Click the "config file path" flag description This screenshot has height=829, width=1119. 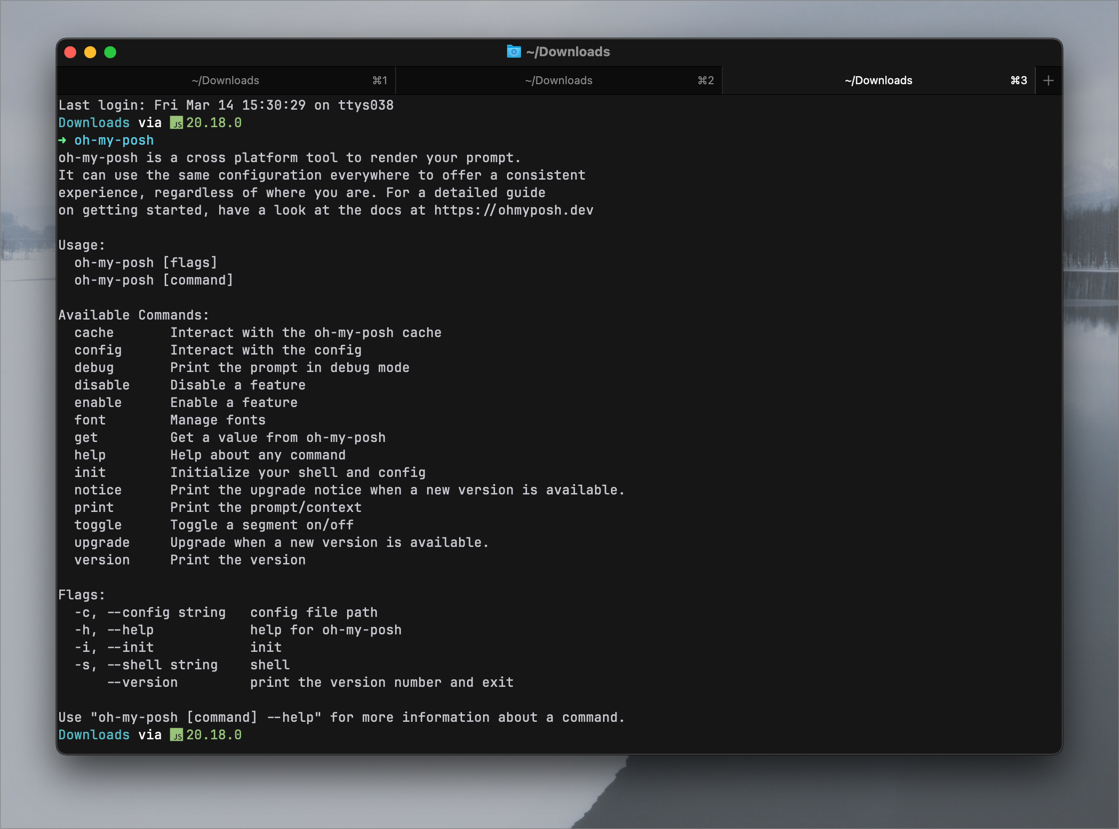tap(314, 612)
